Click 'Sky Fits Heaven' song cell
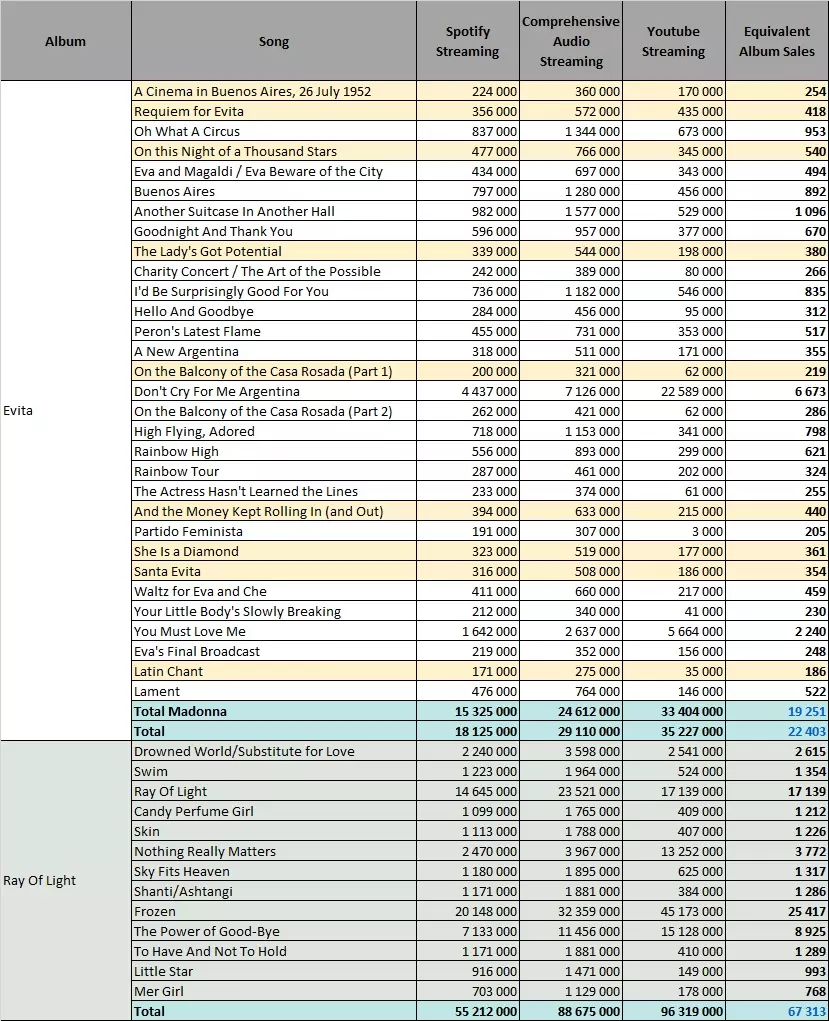 click(x=274, y=873)
